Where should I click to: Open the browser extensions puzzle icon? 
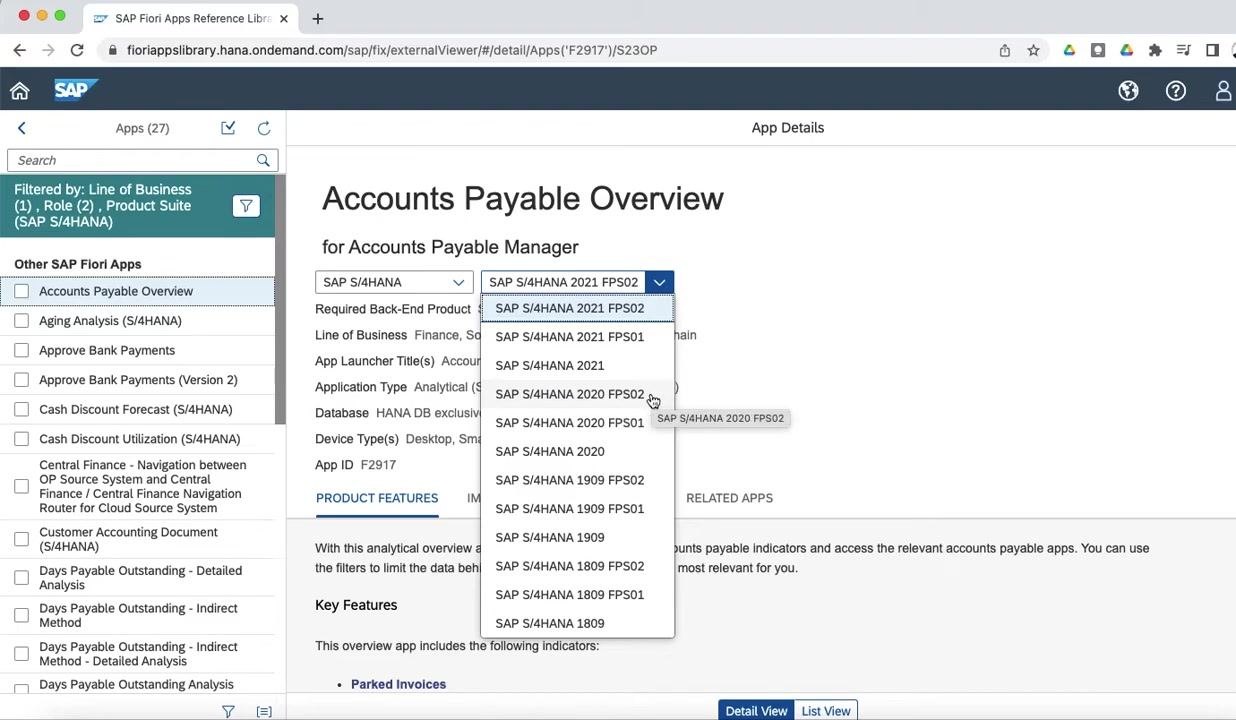pyautogui.click(x=1155, y=50)
